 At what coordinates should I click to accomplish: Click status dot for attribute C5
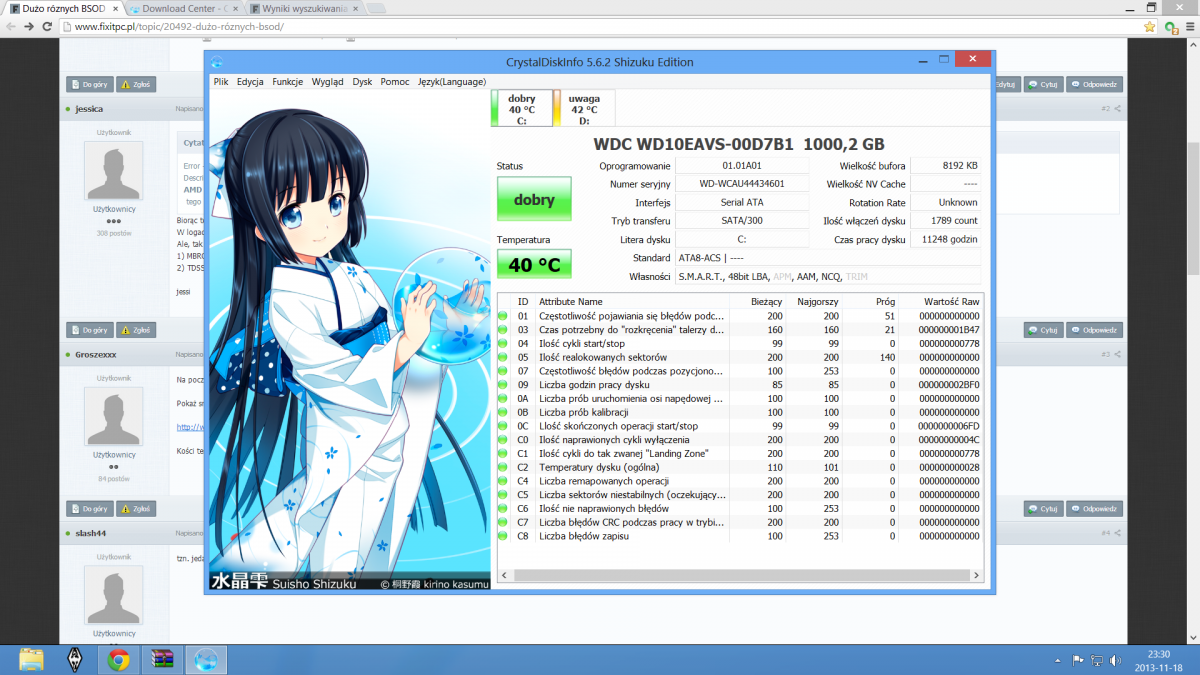coord(504,495)
